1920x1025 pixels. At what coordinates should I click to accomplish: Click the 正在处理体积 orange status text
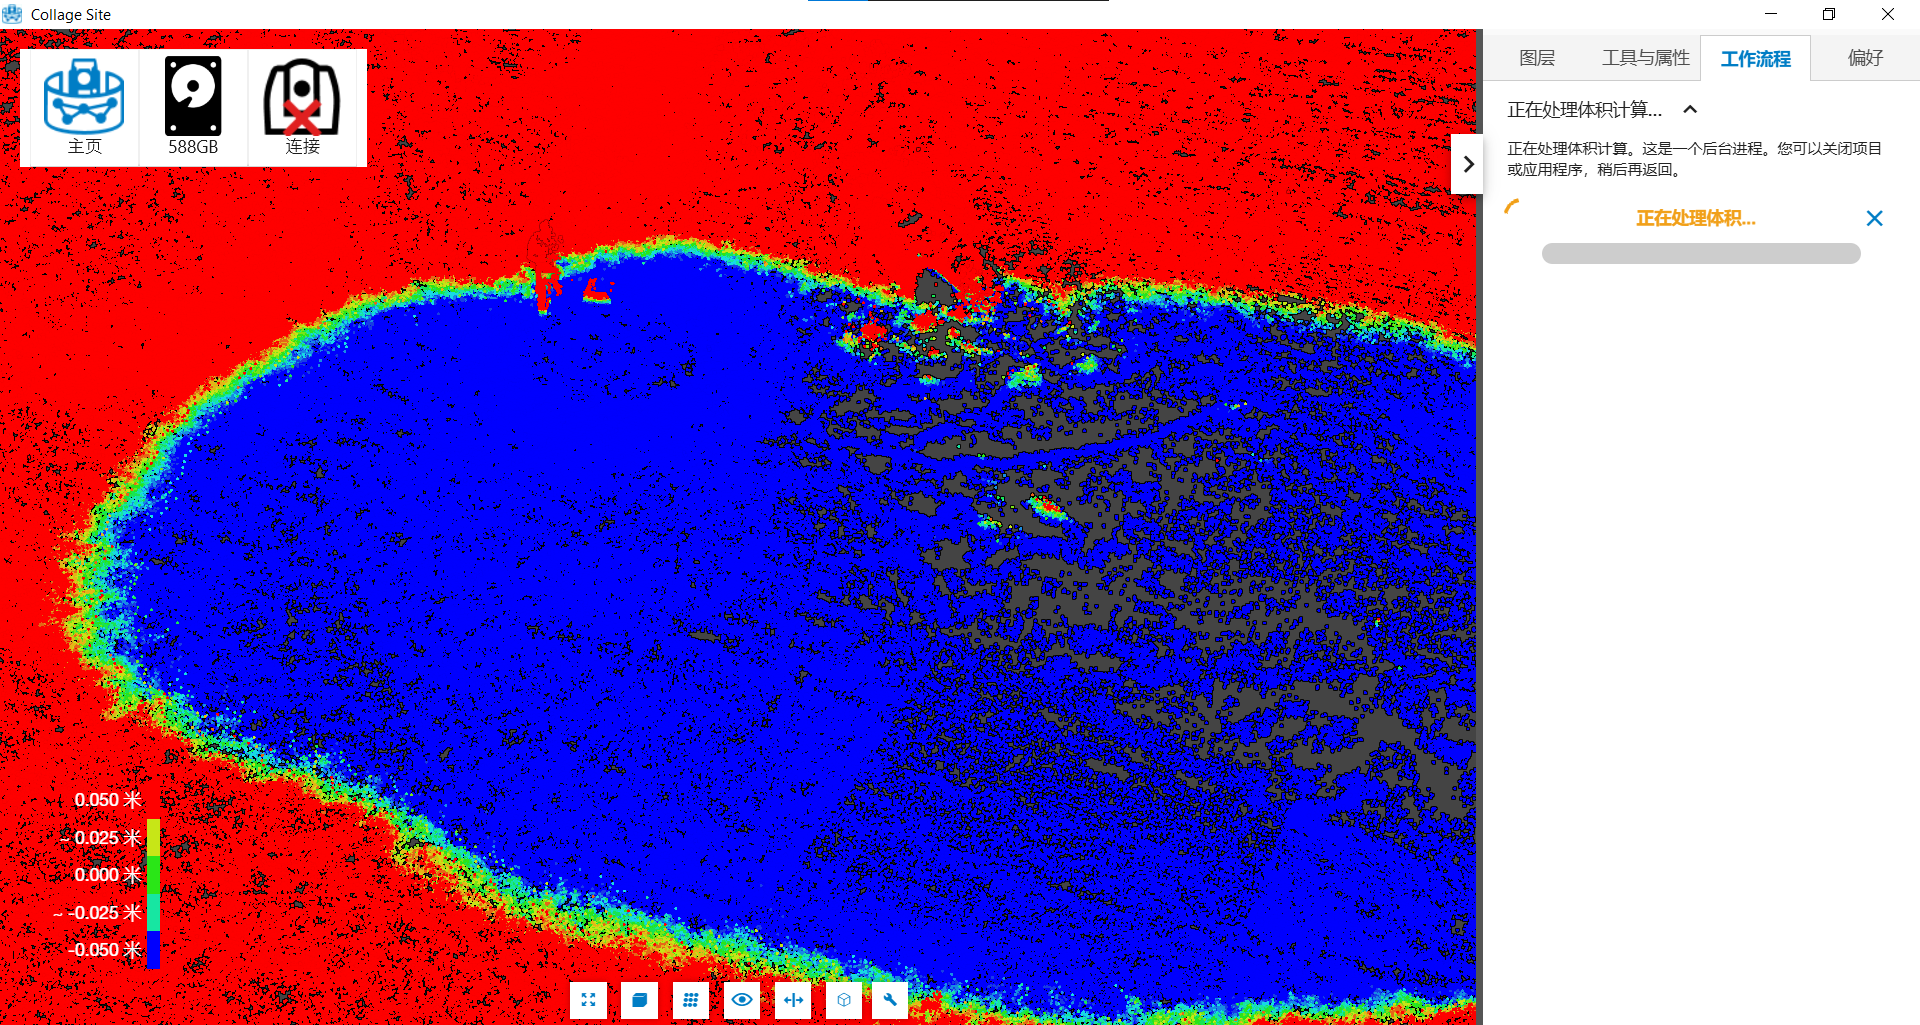(x=1695, y=218)
